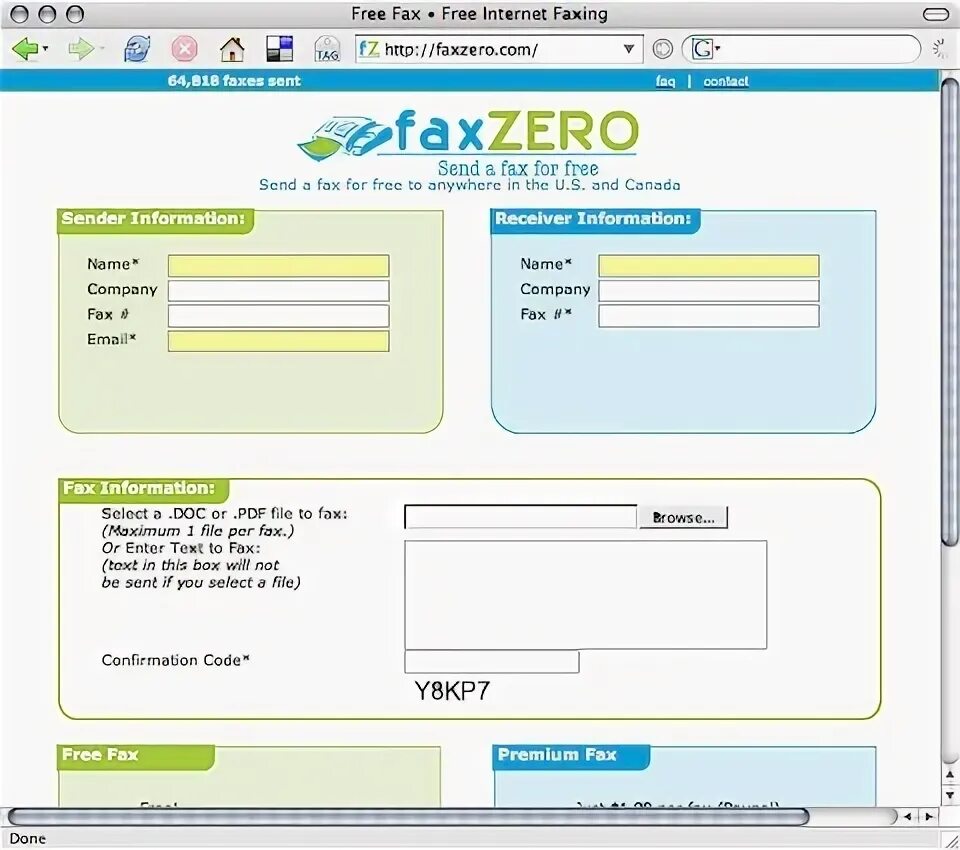Screen dimensions: 960x850
Task: Click the red Stop loading icon
Action: tap(184, 49)
